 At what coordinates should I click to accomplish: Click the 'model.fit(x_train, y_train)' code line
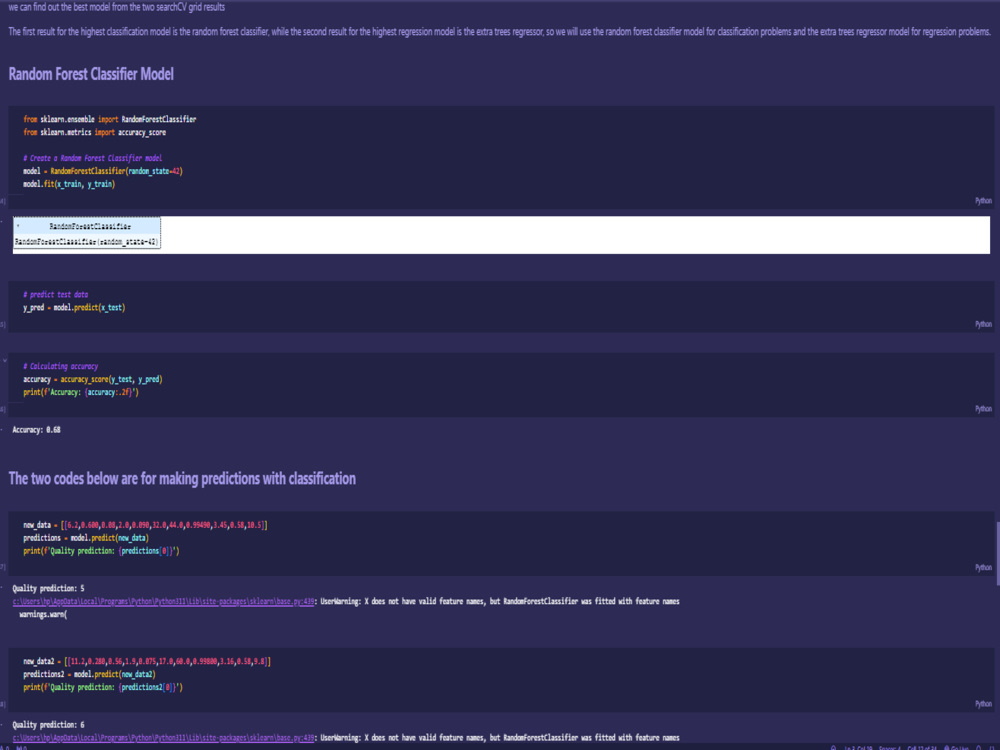click(69, 184)
